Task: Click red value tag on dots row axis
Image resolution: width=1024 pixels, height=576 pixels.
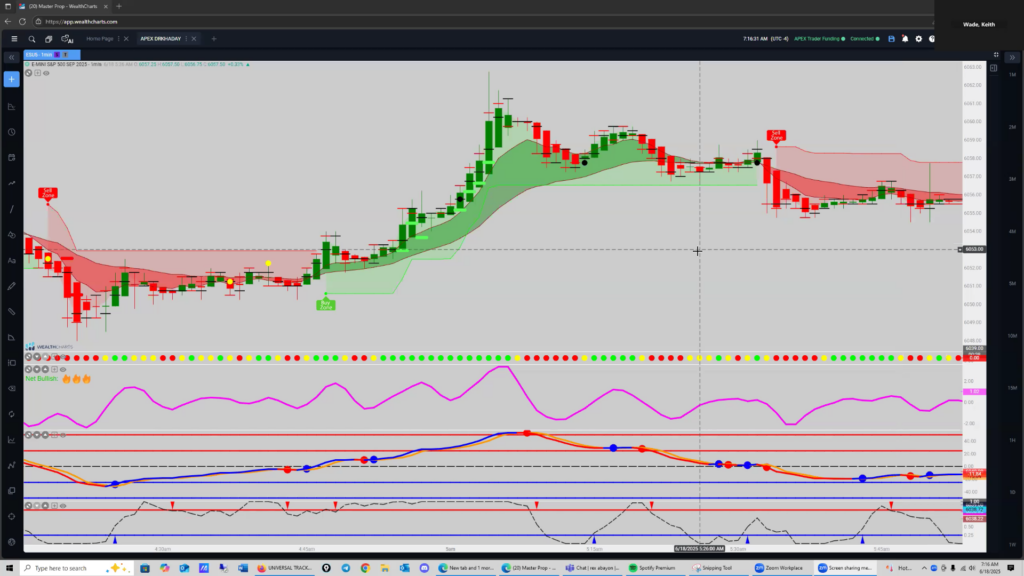Action: pyautogui.click(x=974, y=358)
